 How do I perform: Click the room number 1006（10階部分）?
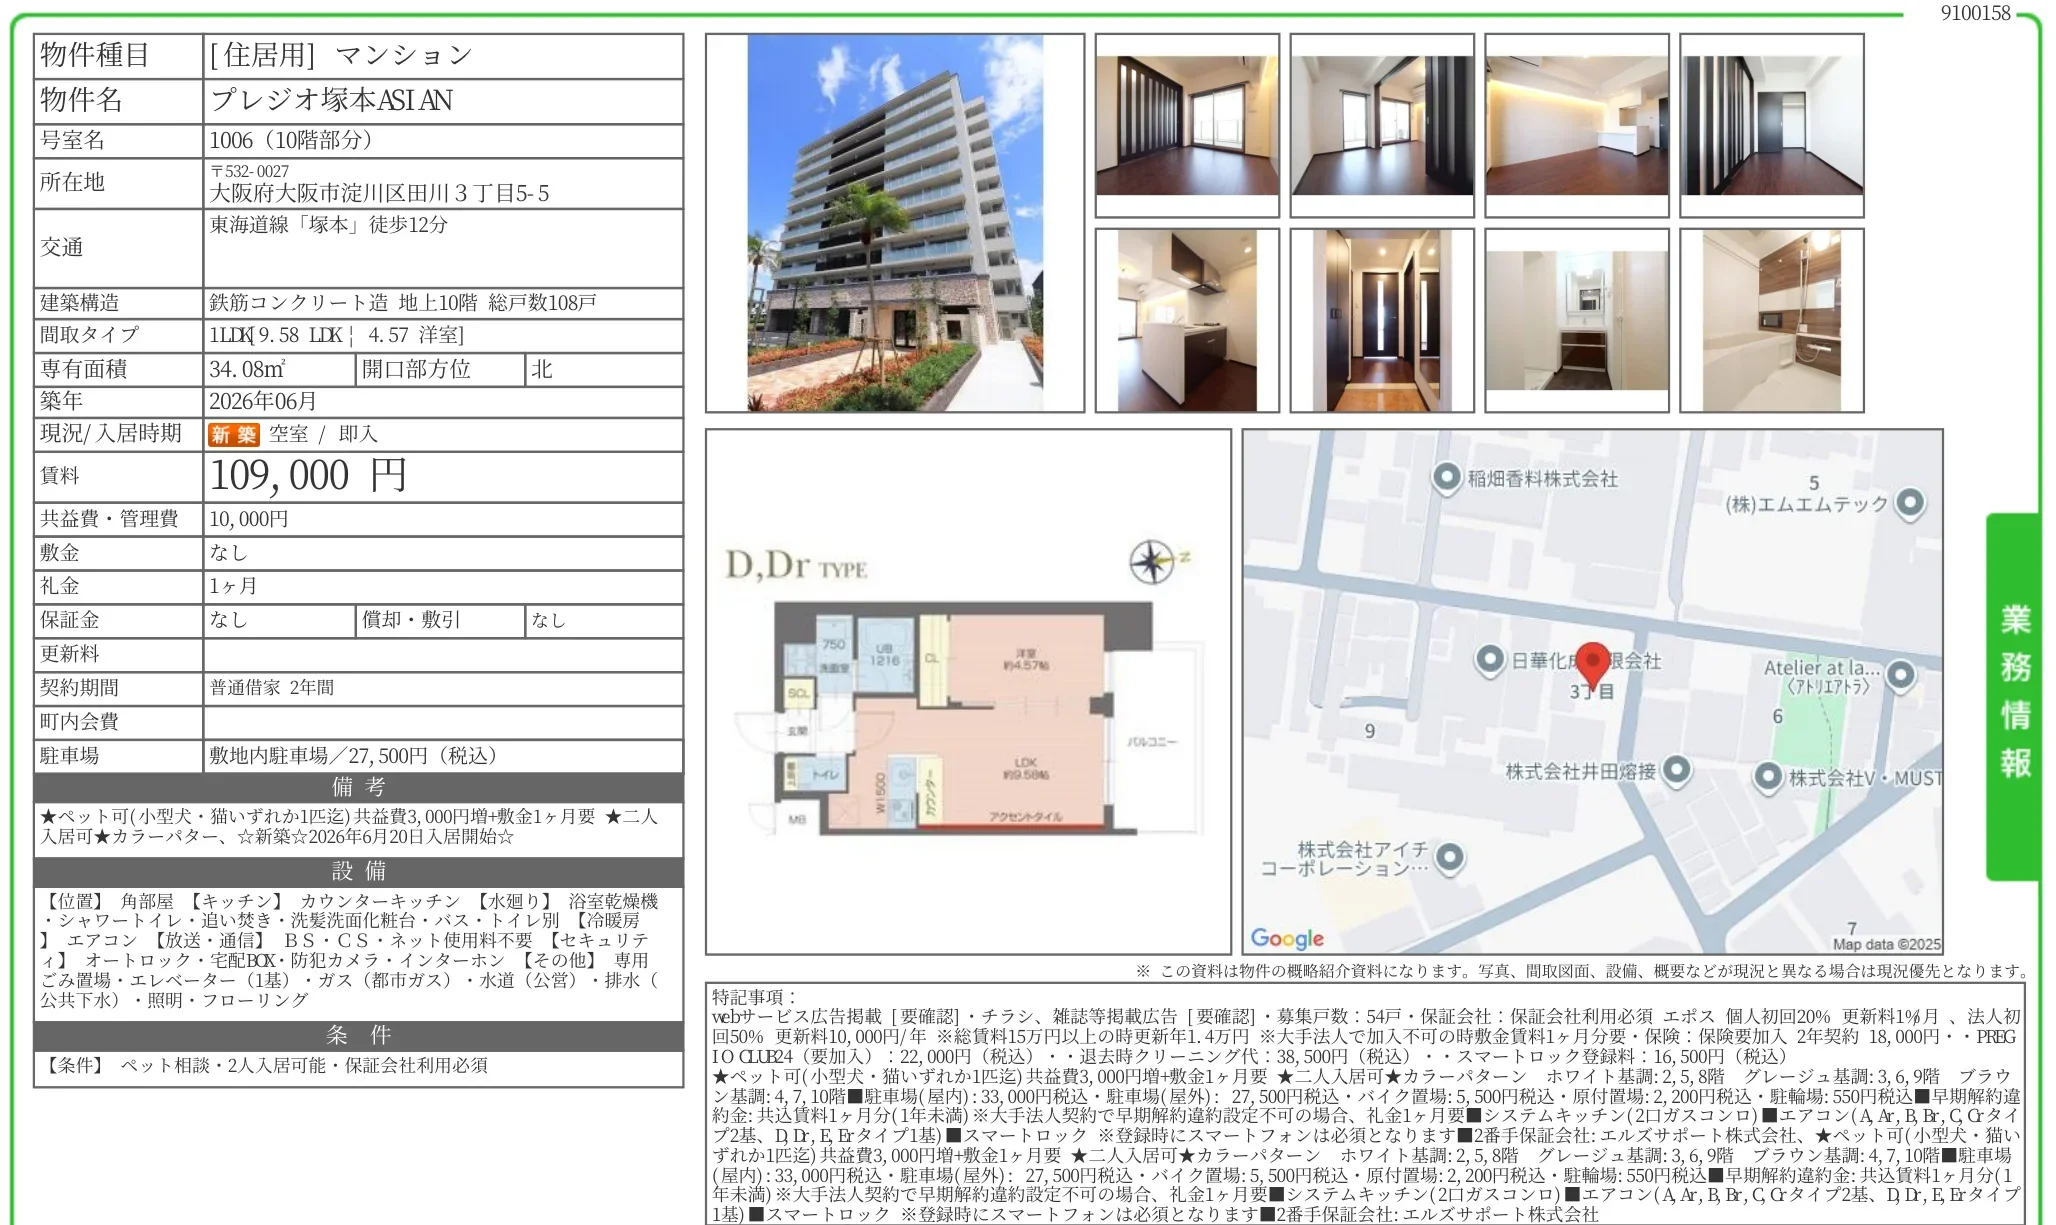point(291,140)
